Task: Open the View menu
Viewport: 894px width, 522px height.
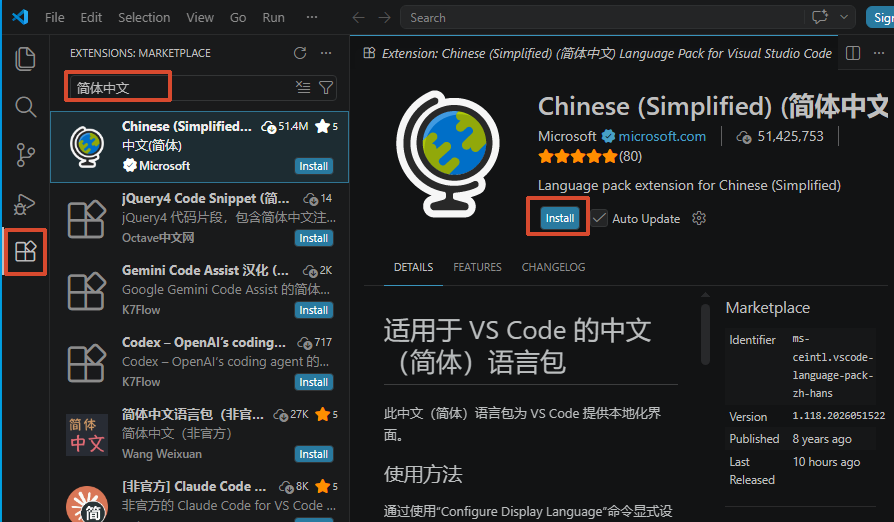Action: pyautogui.click(x=200, y=18)
